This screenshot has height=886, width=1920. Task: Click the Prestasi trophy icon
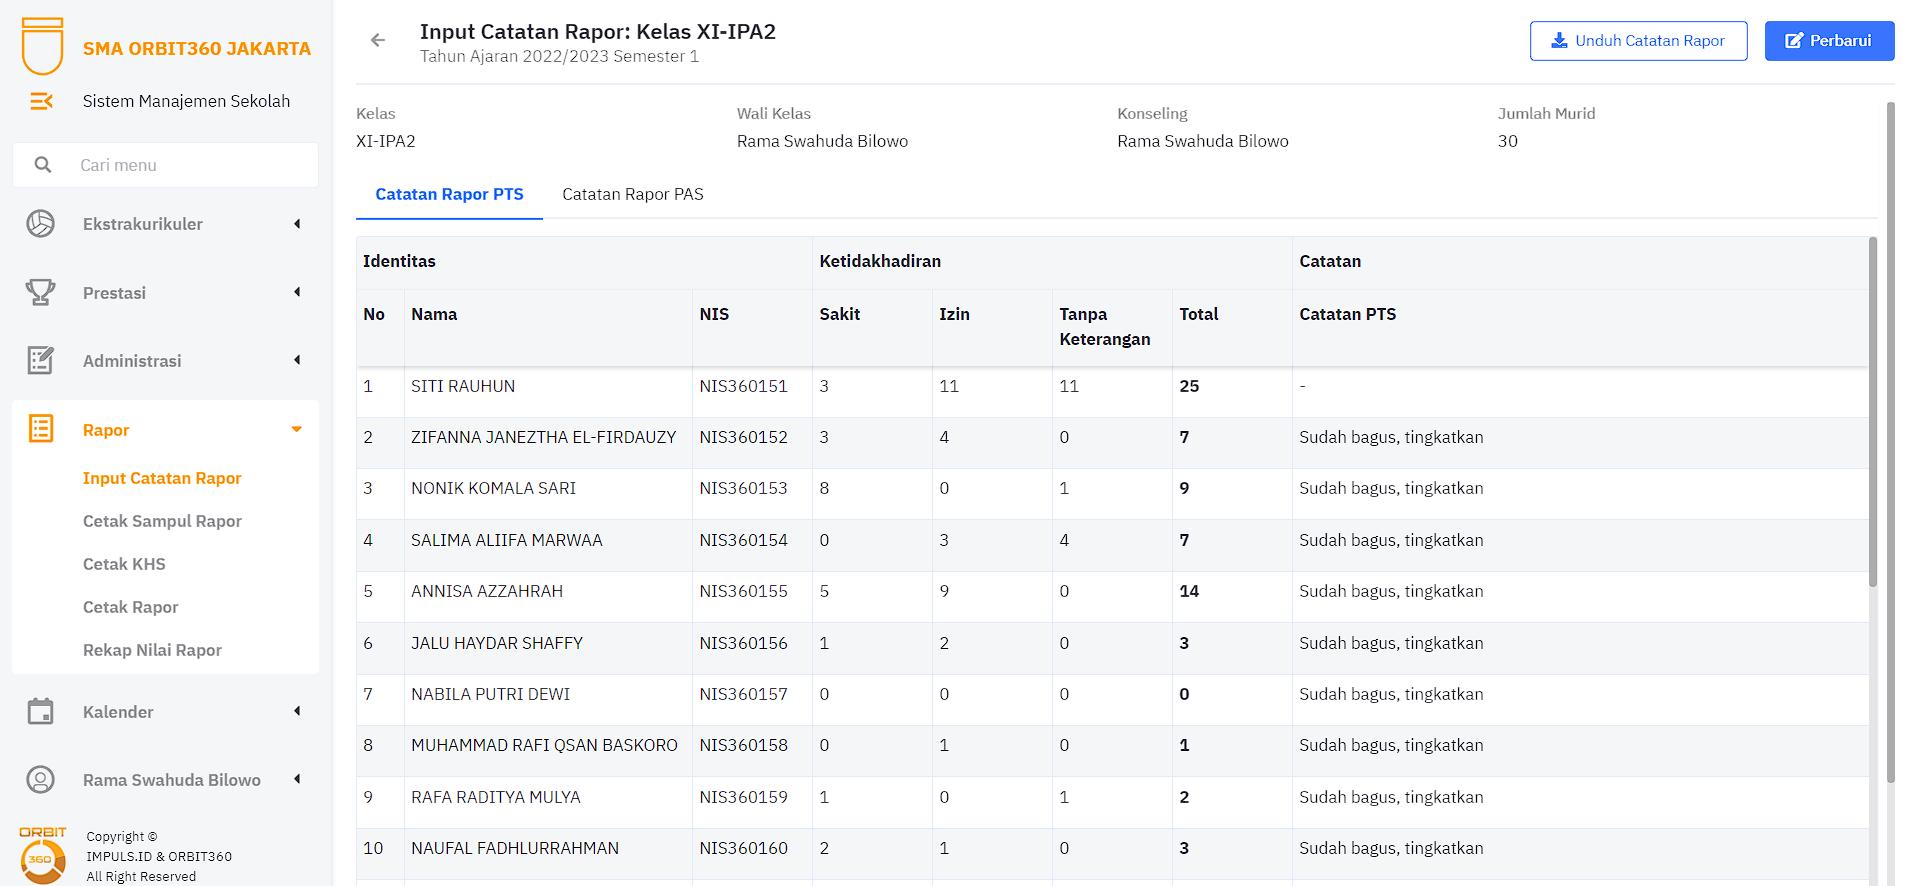(41, 292)
